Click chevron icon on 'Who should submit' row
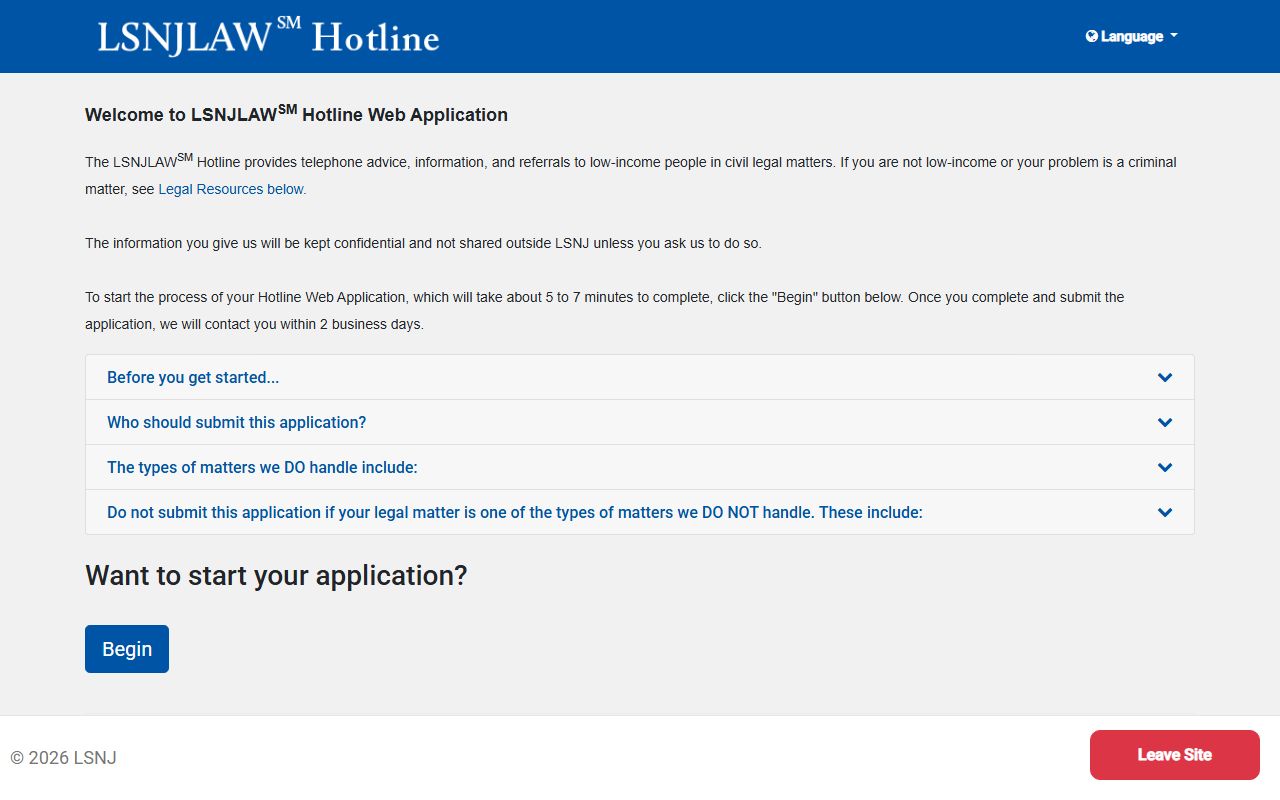The height and width of the screenshot is (800, 1280). (x=1165, y=423)
